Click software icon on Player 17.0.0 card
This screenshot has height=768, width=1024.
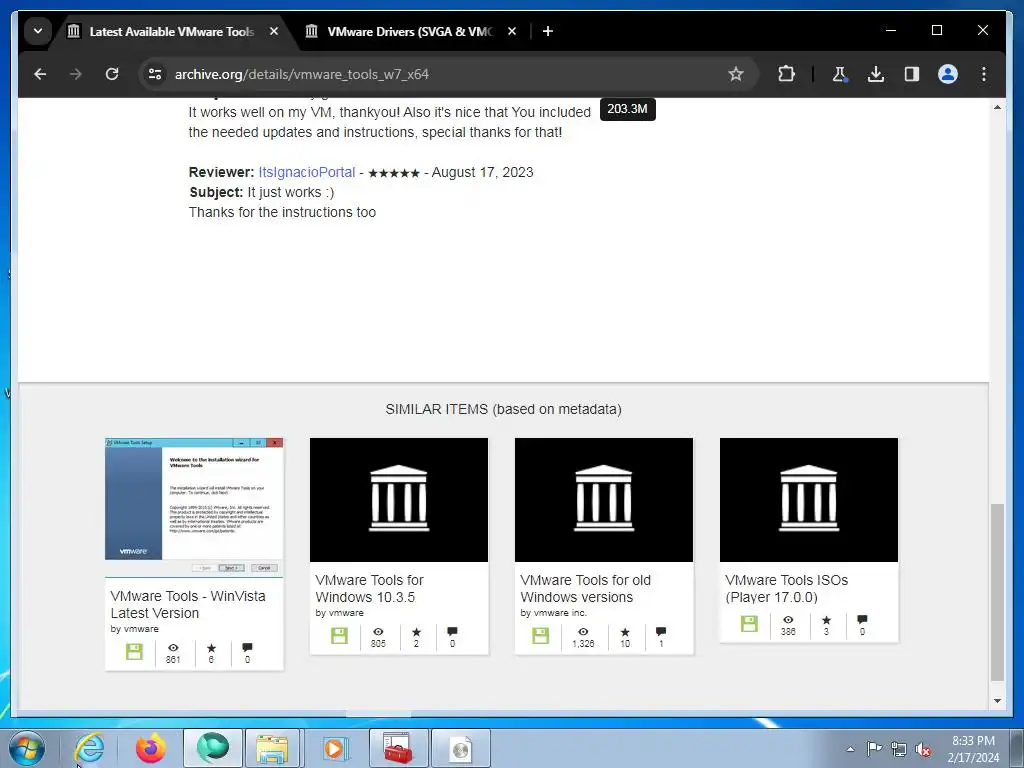749,624
